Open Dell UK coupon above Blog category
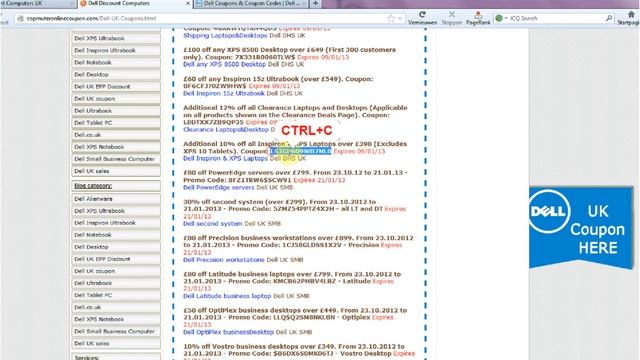 (116, 99)
